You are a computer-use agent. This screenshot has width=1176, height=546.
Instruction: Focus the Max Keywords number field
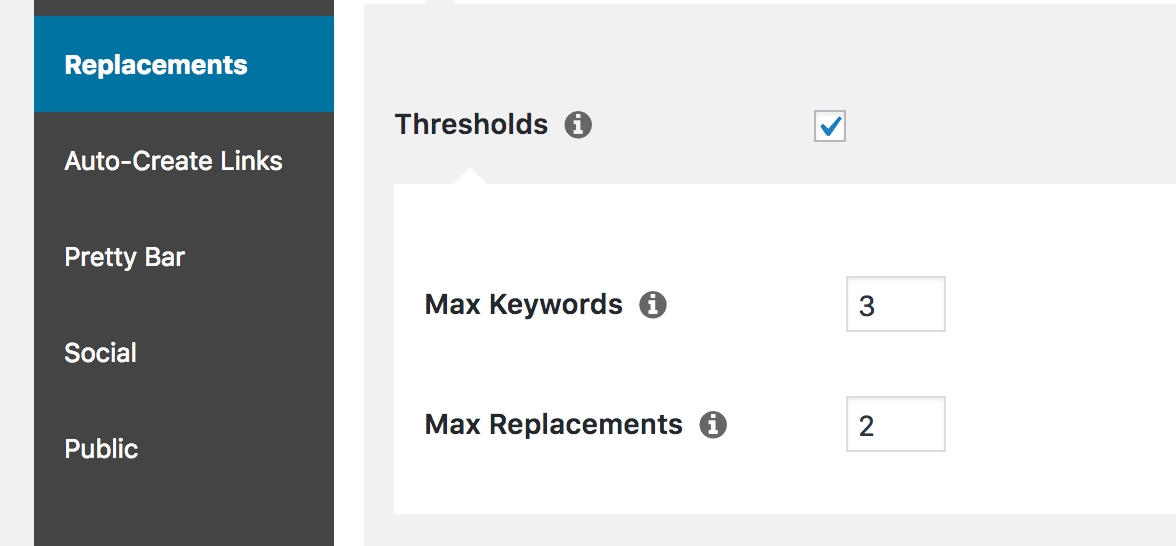895,304
